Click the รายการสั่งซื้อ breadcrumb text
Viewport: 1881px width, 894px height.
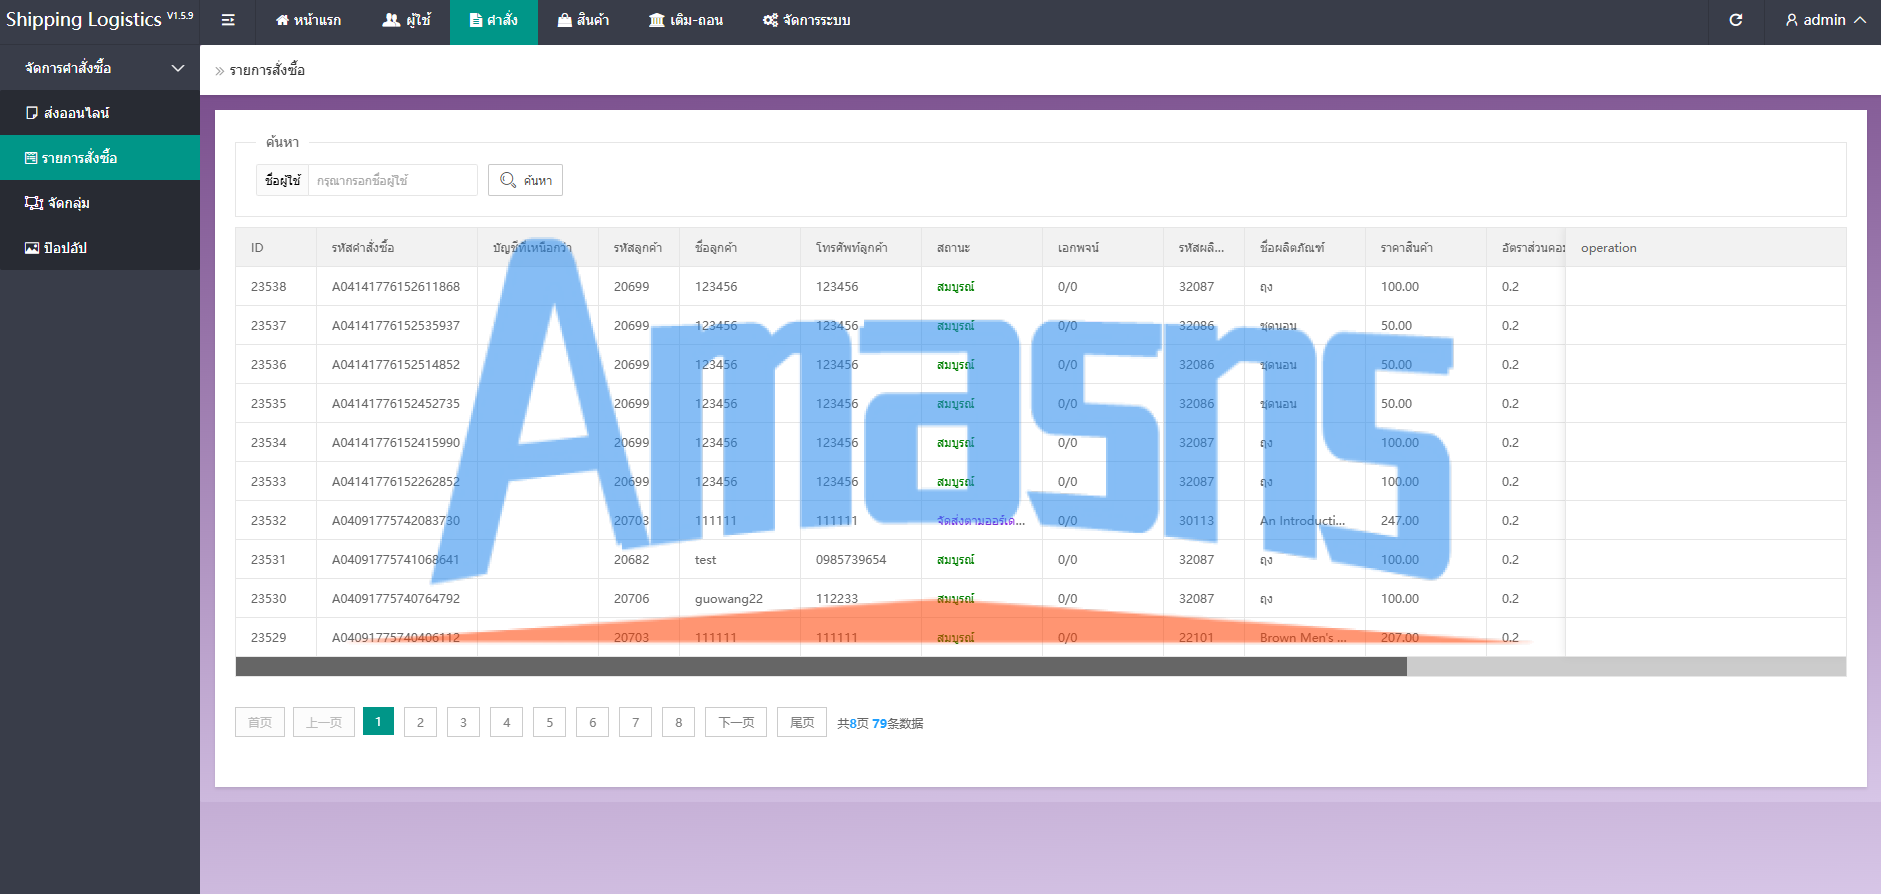267,70
